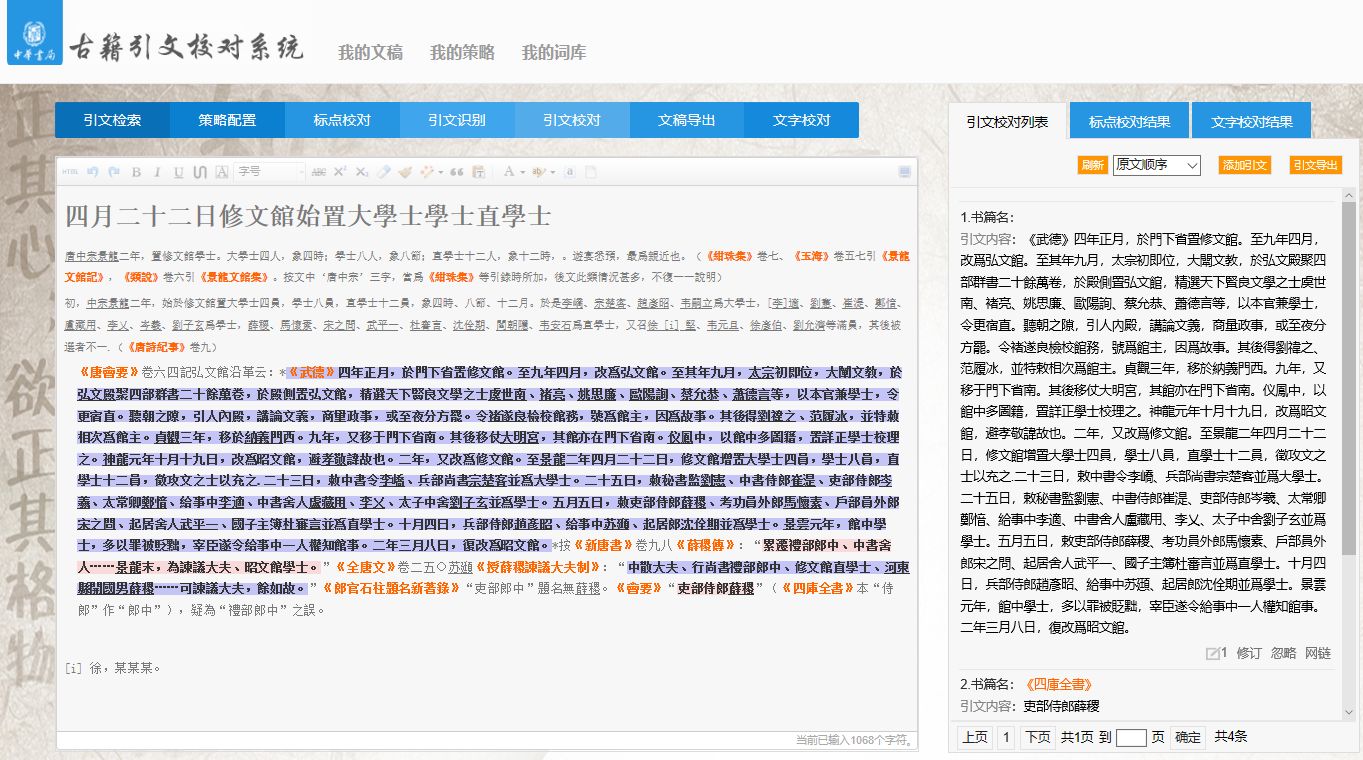Select the 标点校对 tab
This screenshot has width=1363, height=760.
point(342,120)
